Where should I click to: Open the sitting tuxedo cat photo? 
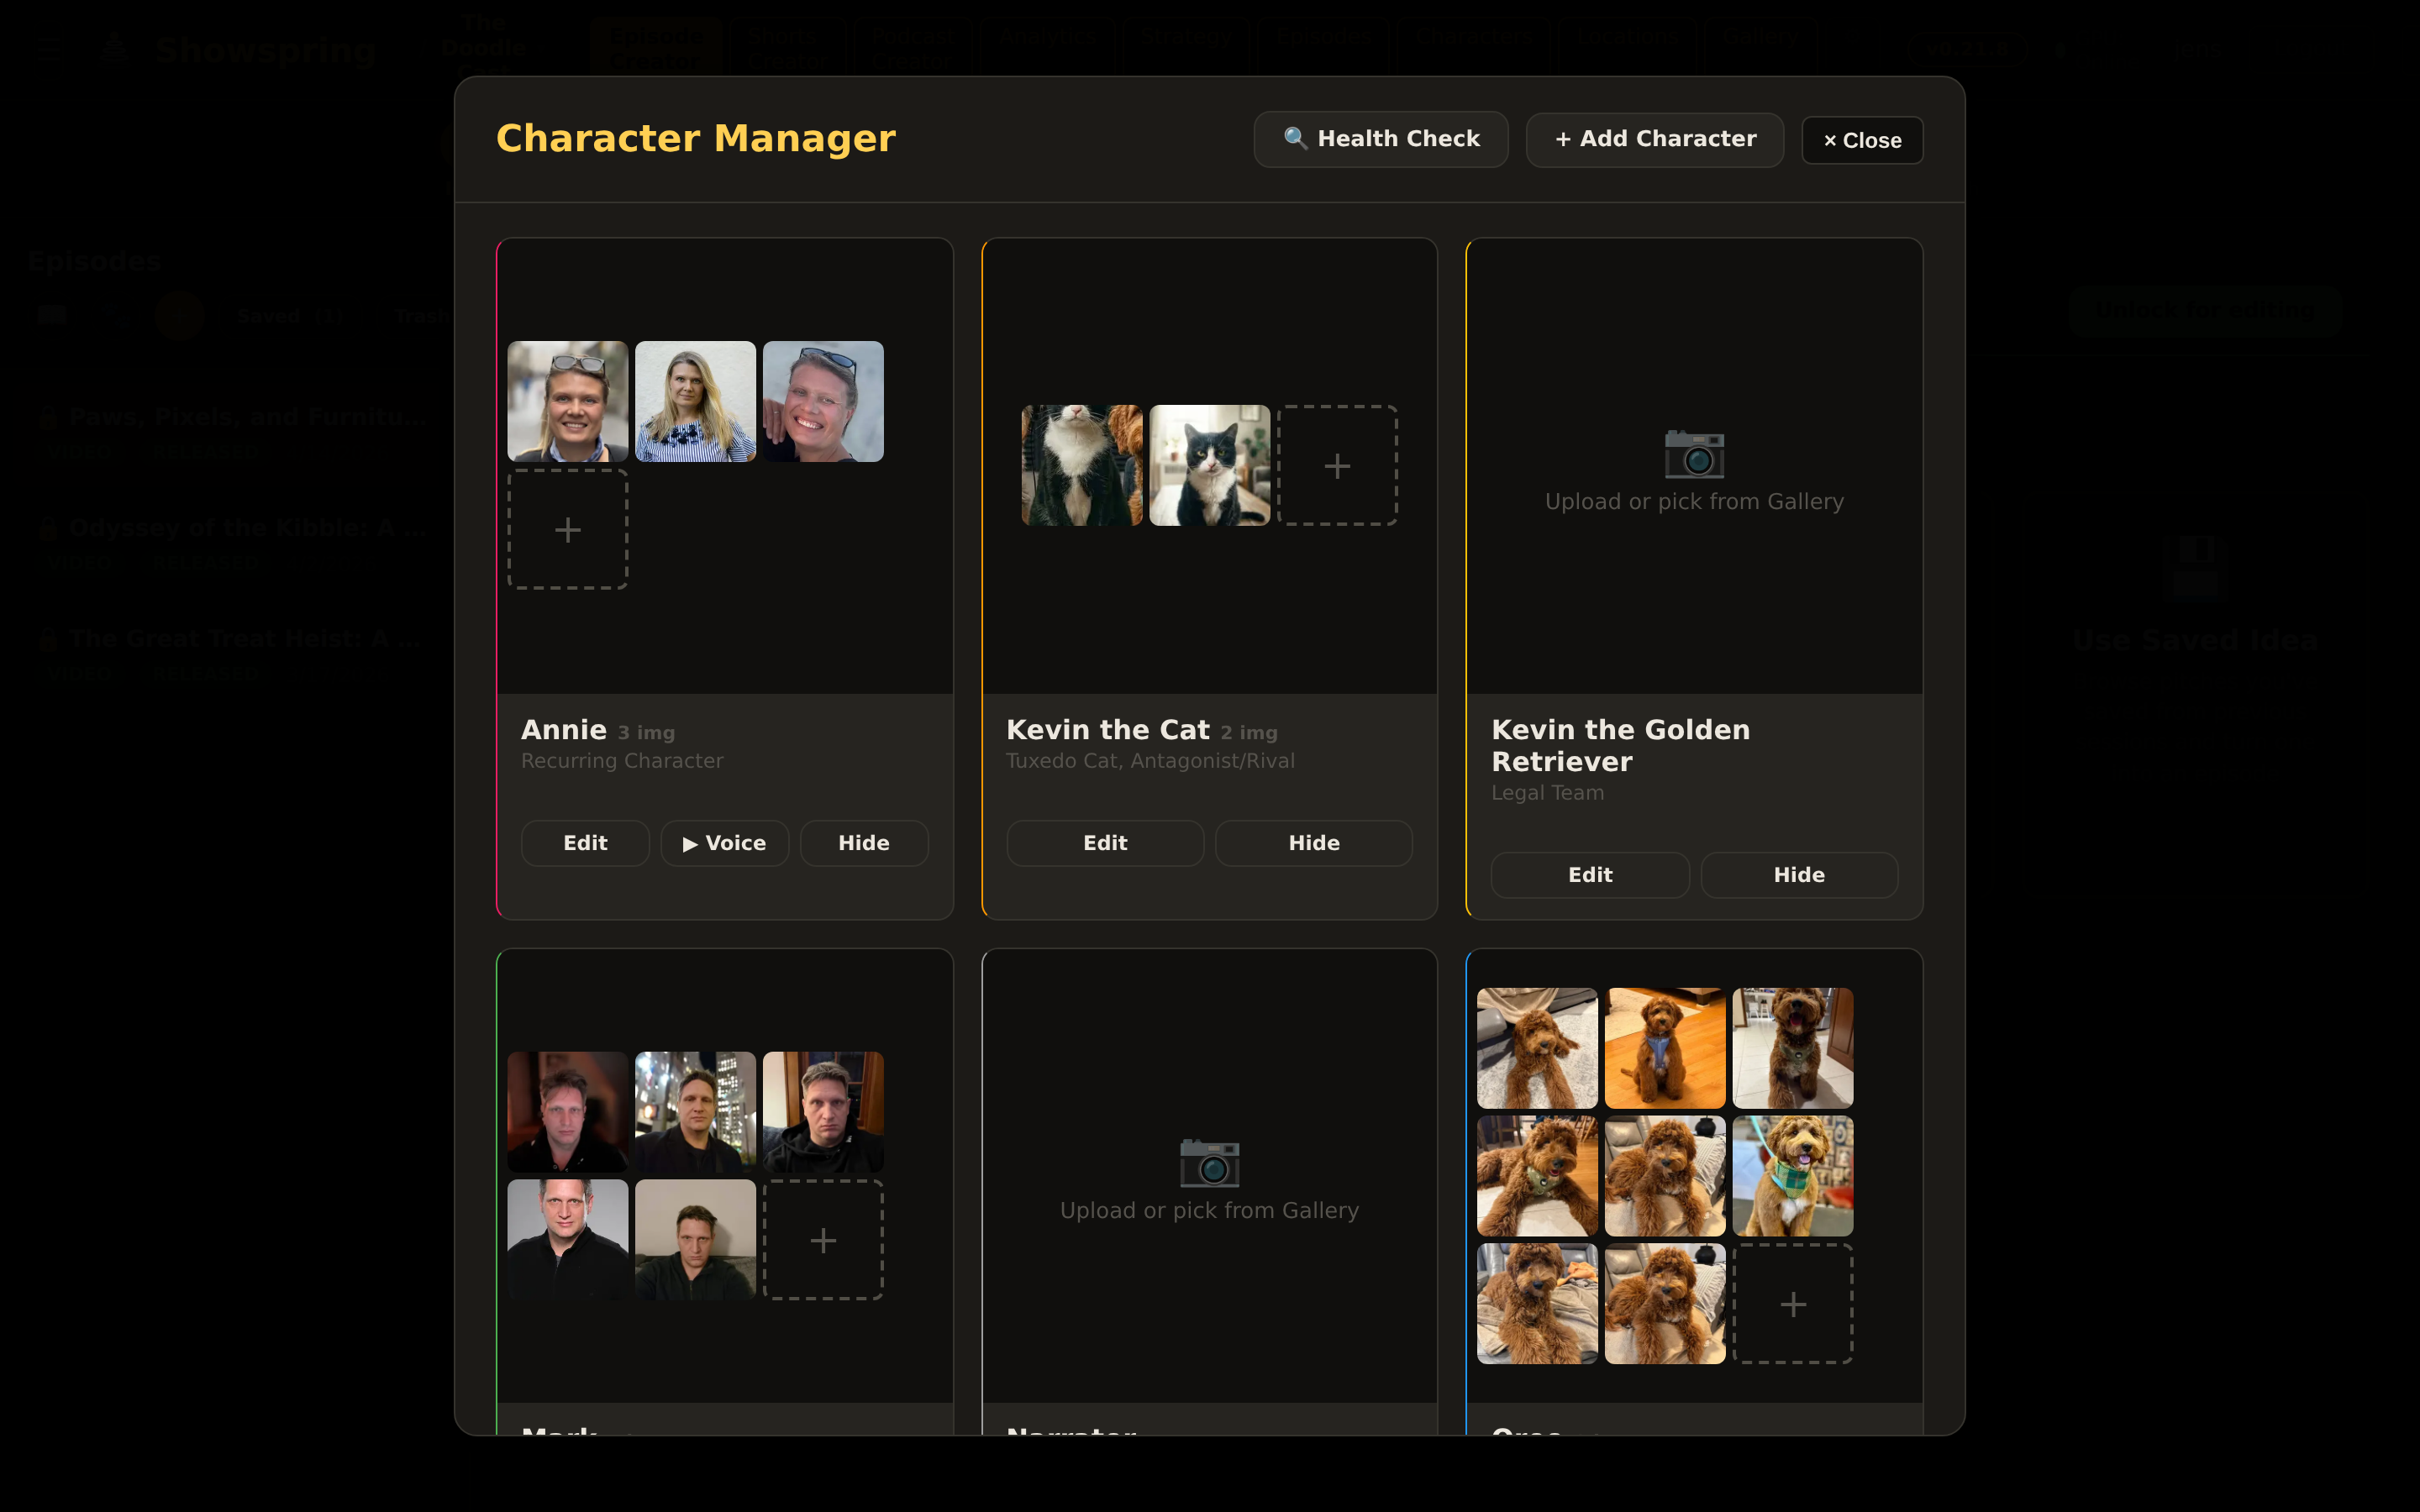1210,465
